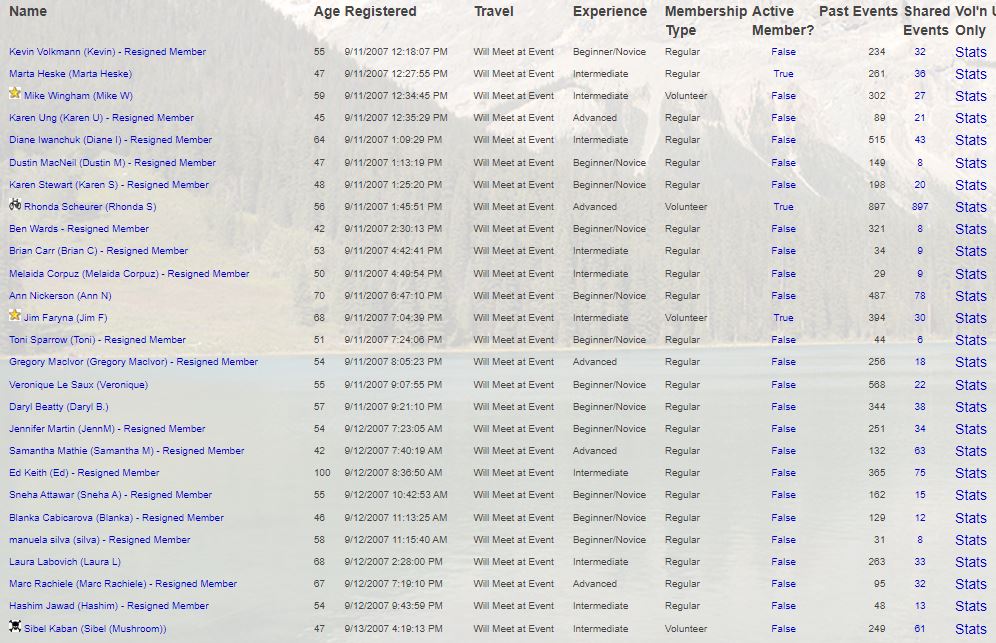Select Ed Keith's age value 100
996x643 pixels.
pyautogui.click(x=322, y=473)
